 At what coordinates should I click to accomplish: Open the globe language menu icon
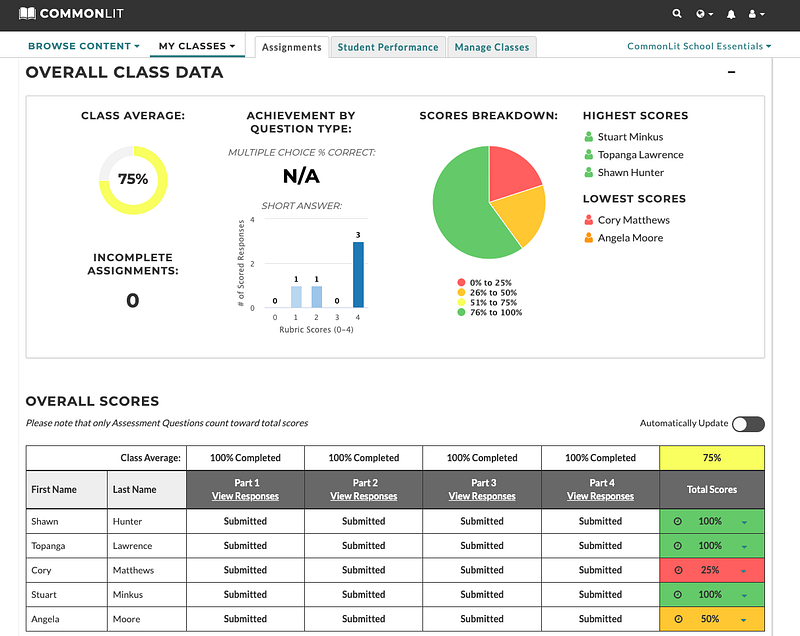705,14
